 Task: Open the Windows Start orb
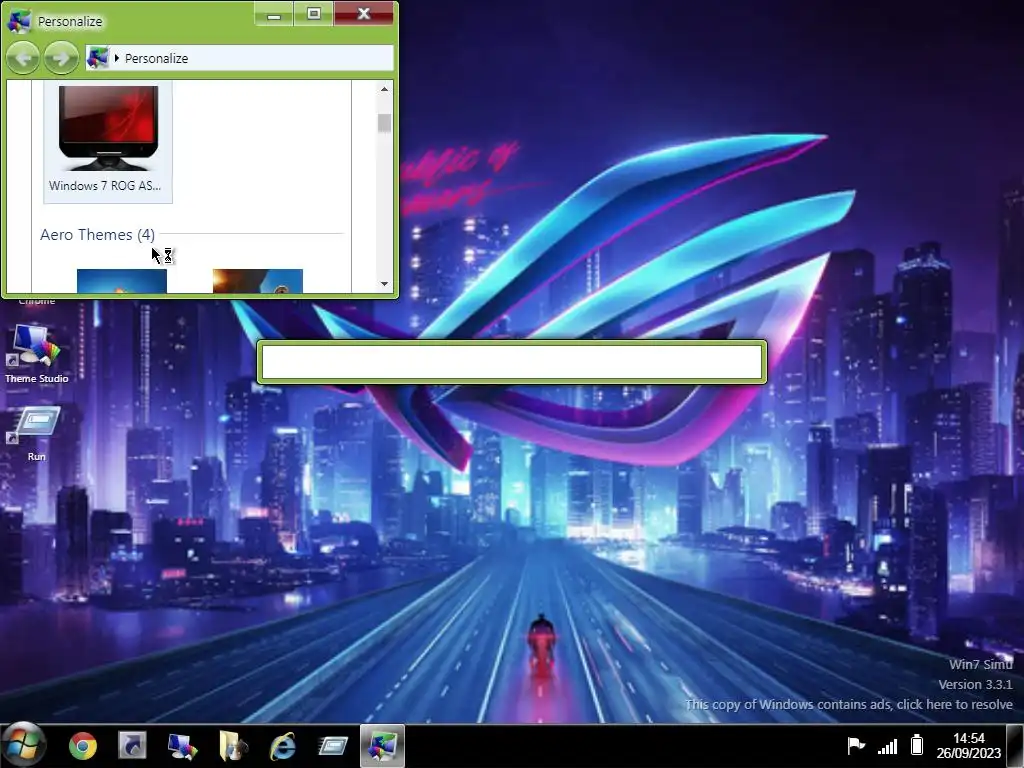pos(24,745)
